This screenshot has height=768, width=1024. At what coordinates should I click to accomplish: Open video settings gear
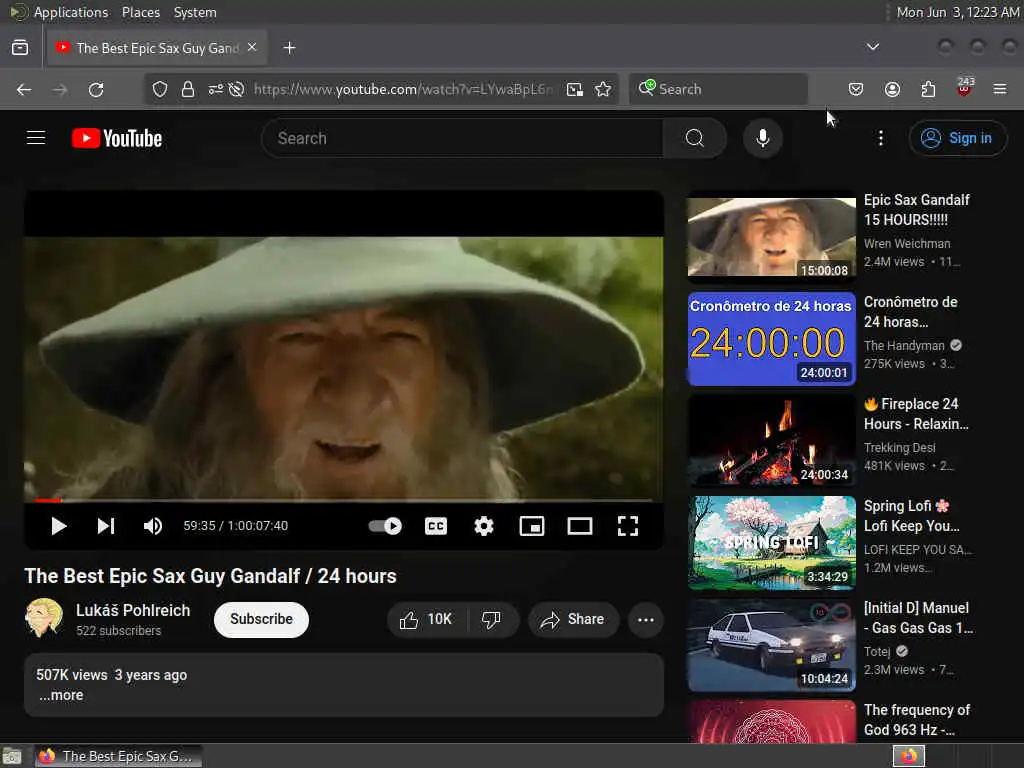484,526
